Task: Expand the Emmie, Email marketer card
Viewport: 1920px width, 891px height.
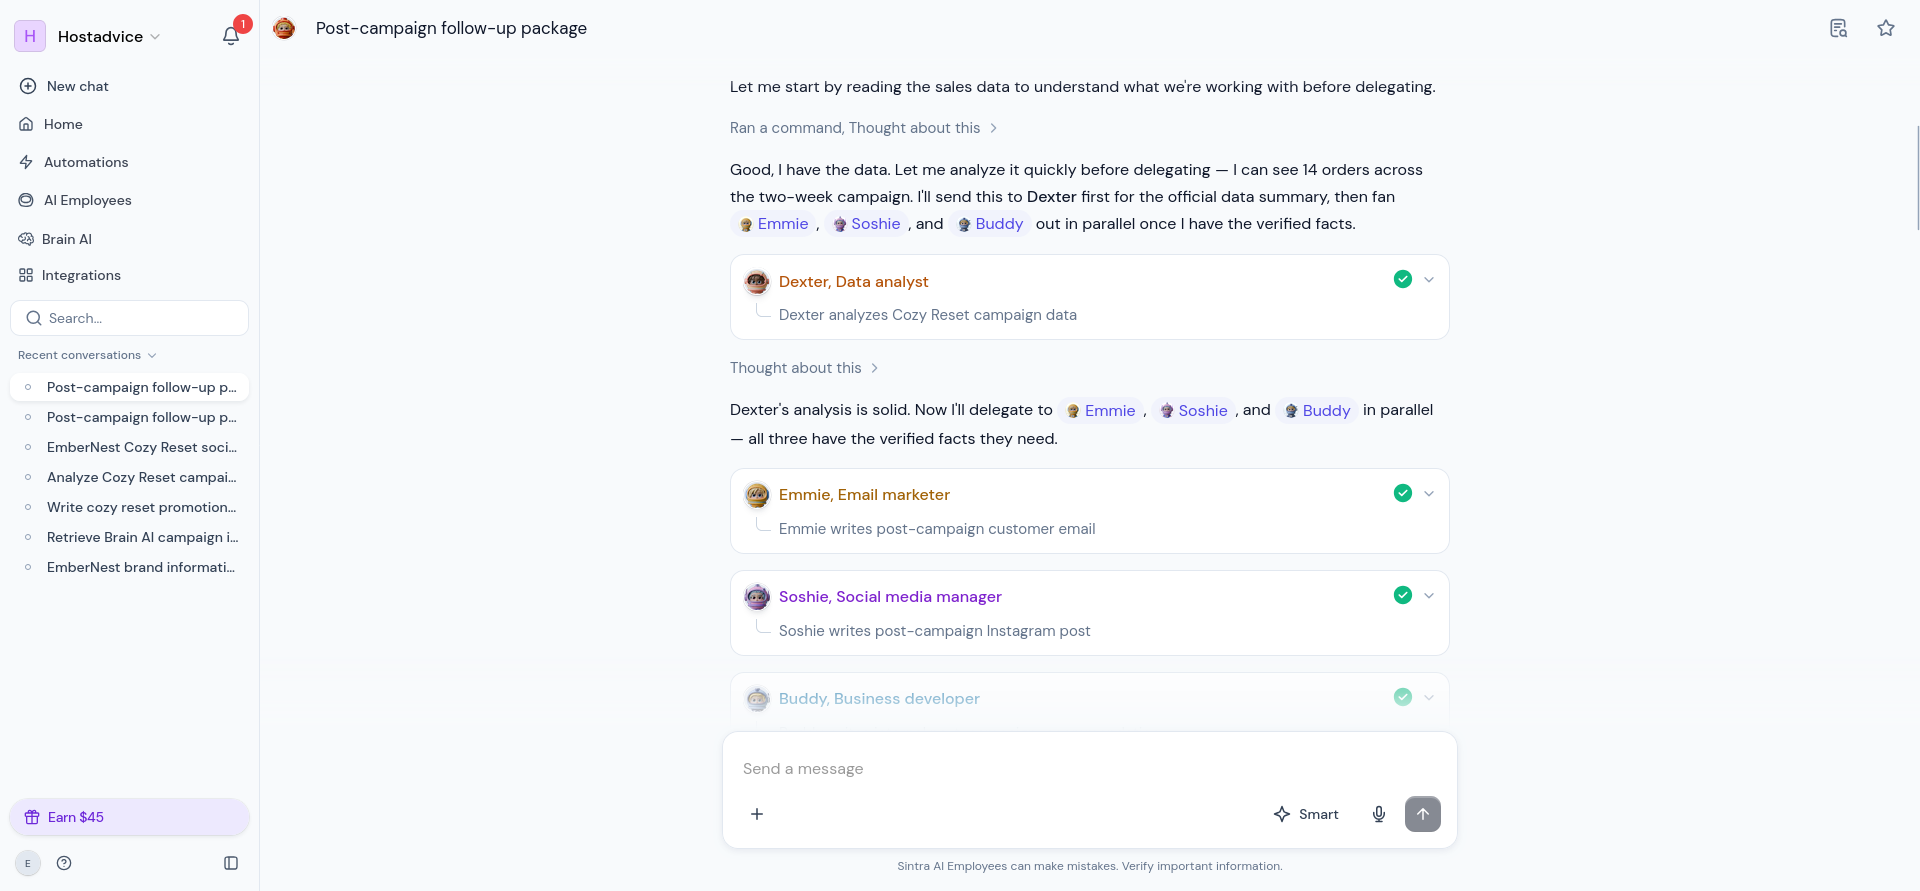Action: 1429,494
